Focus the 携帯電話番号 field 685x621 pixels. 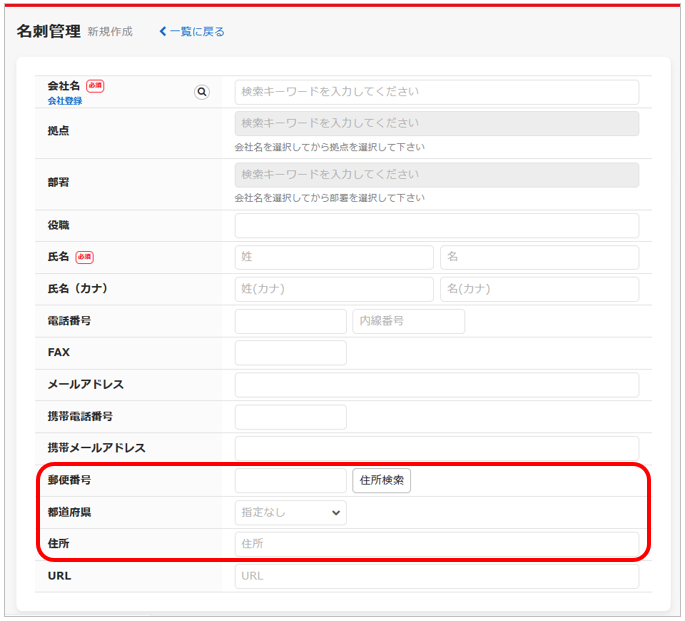(x=290, y=417)
